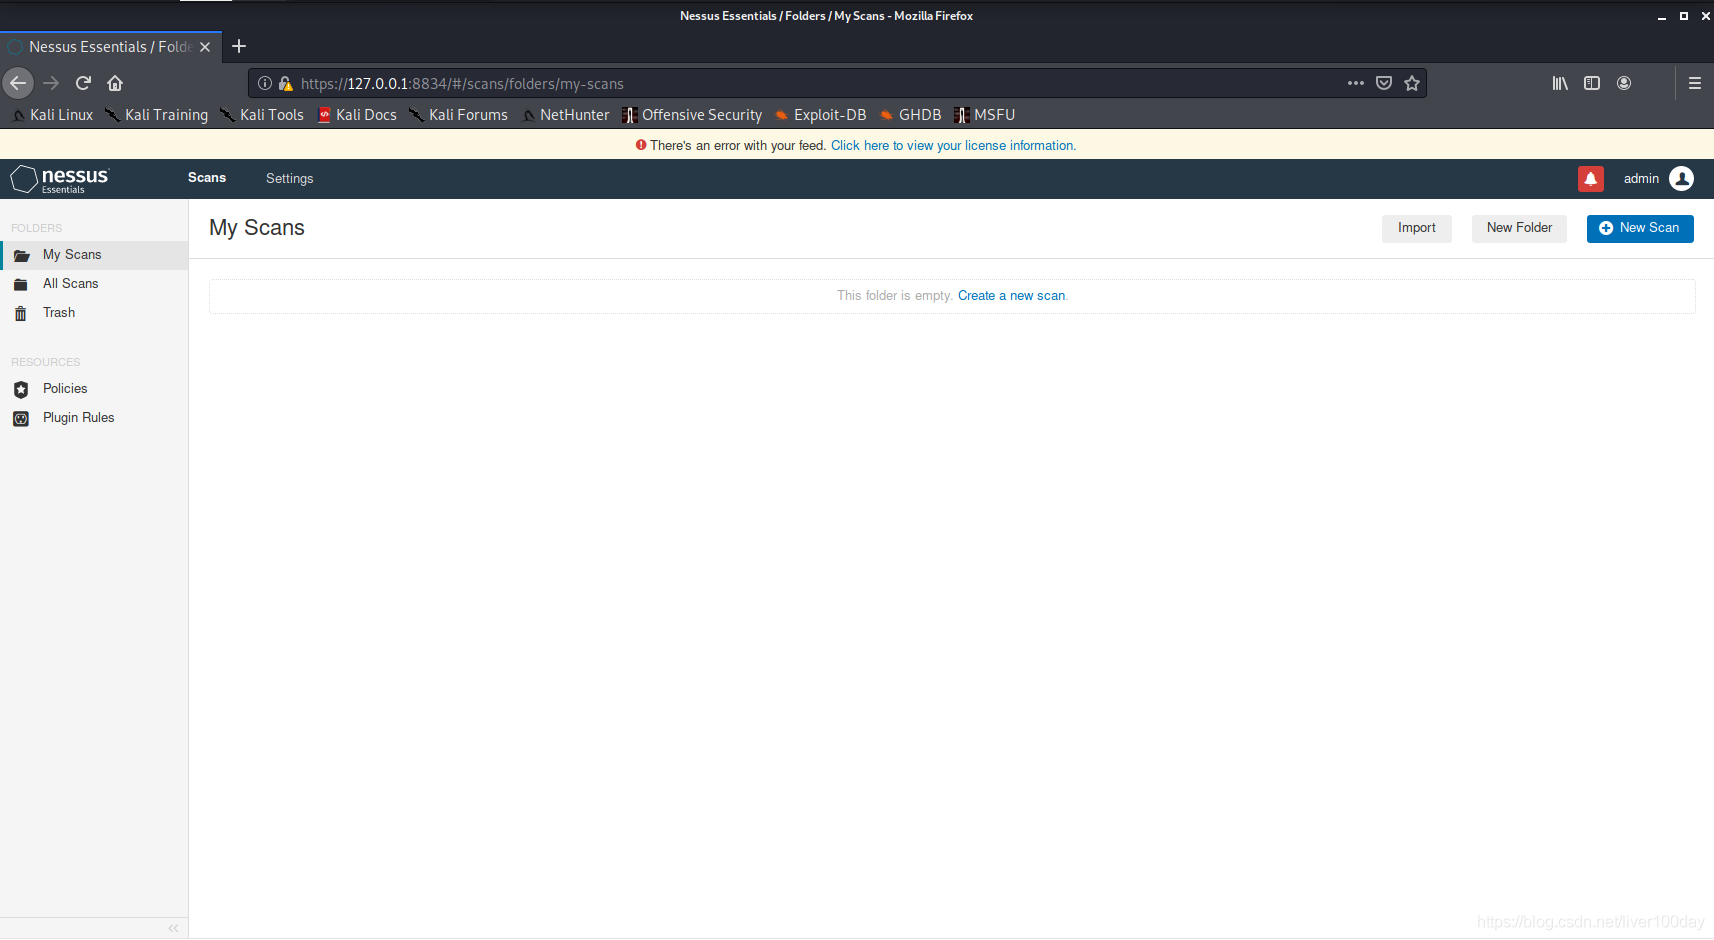Open Firefox hamburger menu
The height and width of the screenshot is (940, 1714).
pos(1695,83)
